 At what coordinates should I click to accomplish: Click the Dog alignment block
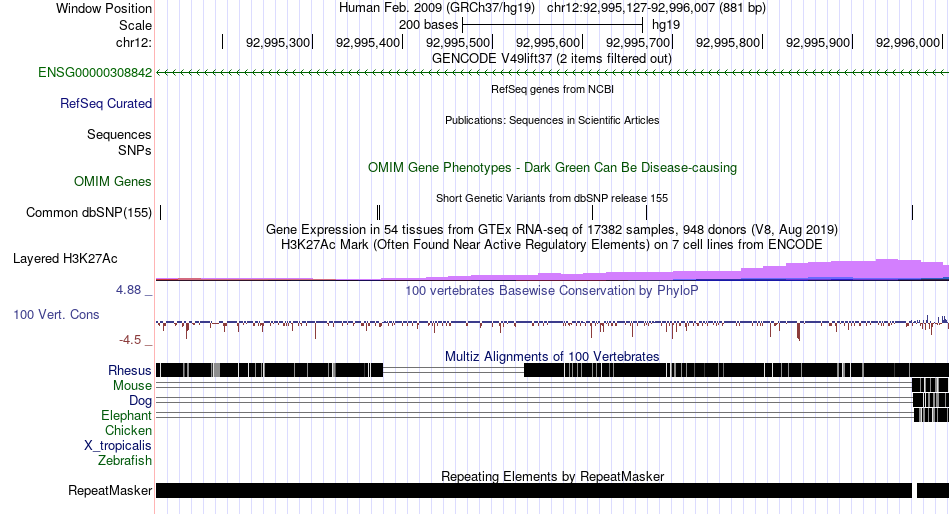click(931, 400)
